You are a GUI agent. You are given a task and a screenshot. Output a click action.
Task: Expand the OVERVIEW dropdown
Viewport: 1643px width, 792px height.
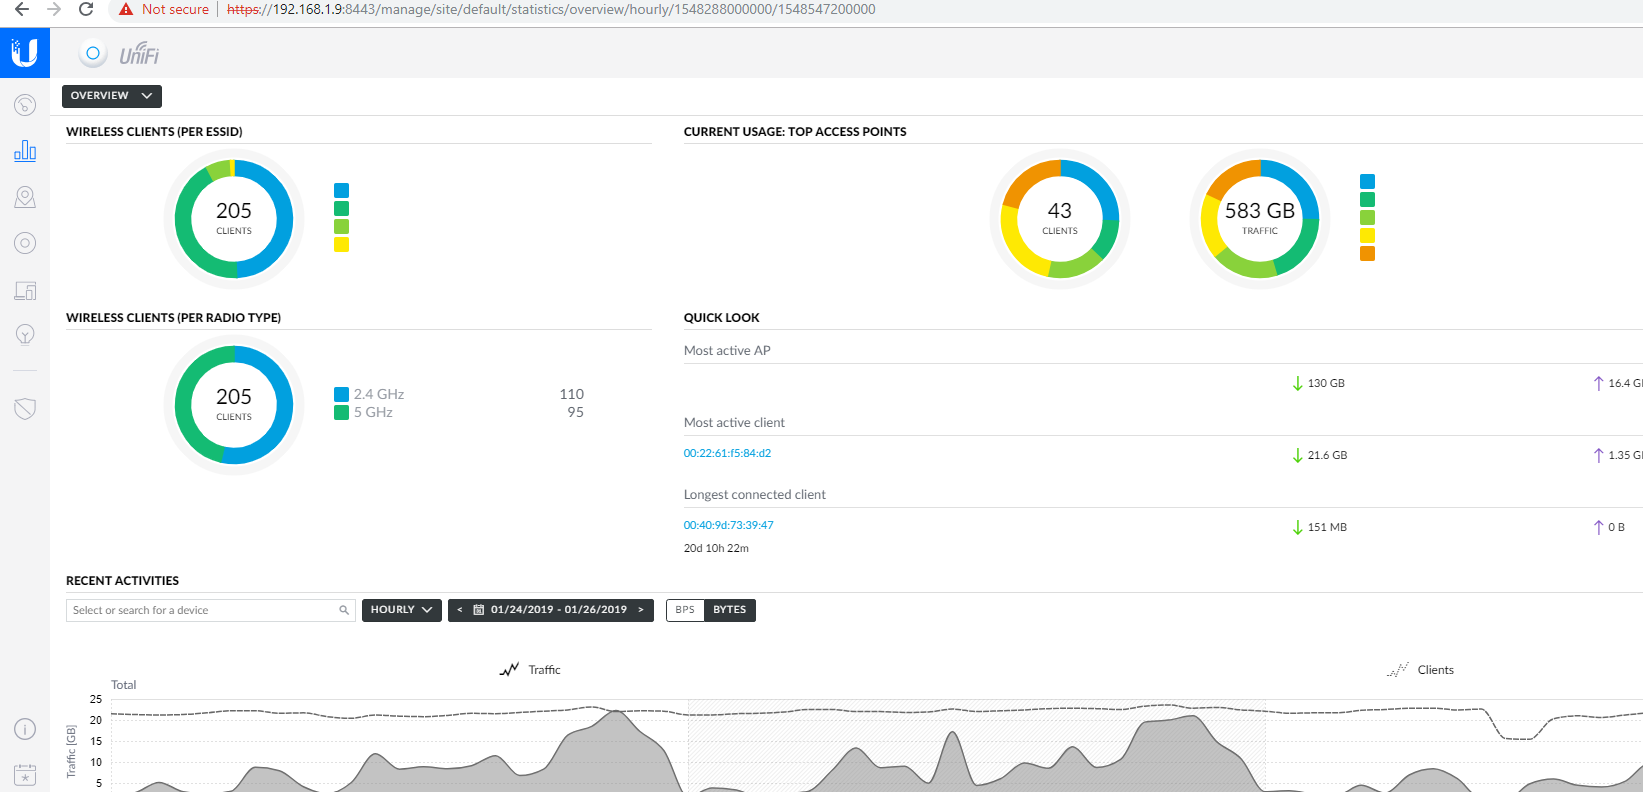111,96
